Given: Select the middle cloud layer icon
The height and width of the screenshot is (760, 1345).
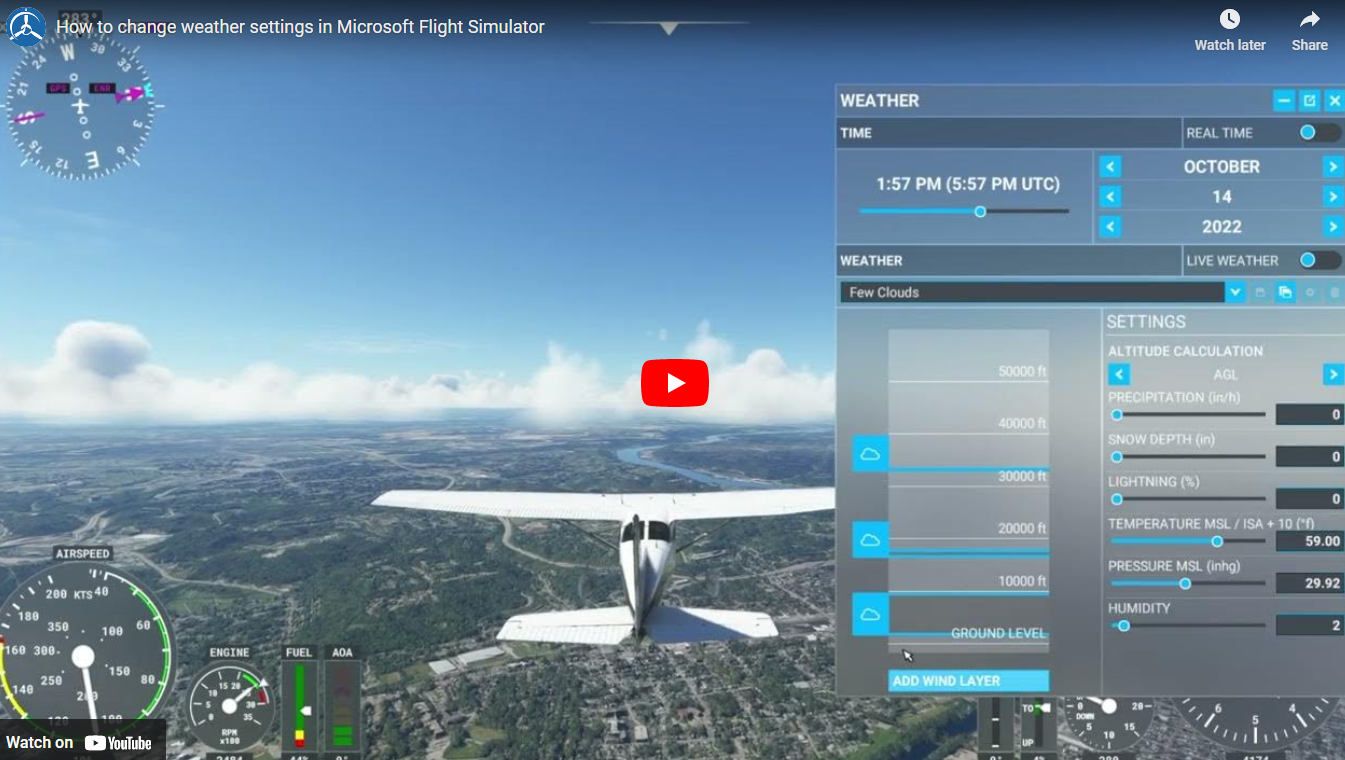Looking at the screenshot, I should [870, 537].
